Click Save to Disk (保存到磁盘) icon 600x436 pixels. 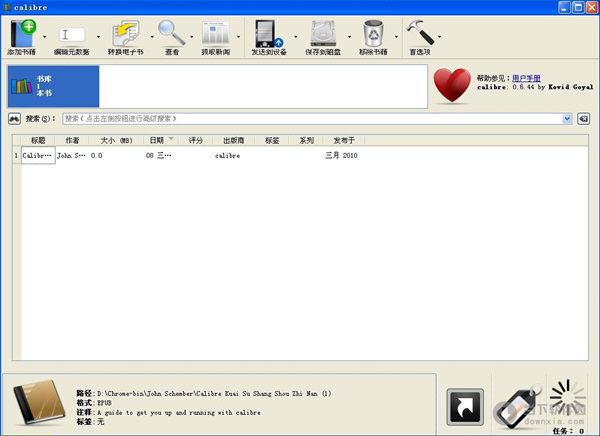(323, 33)
